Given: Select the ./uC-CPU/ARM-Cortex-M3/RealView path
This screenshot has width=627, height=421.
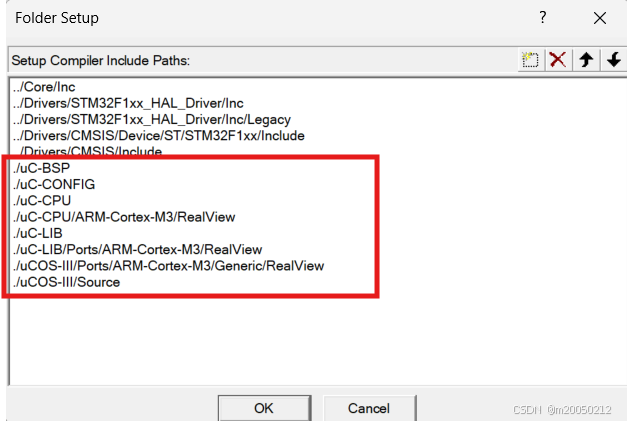Looking at the screenshot, I should coord(124,217).
